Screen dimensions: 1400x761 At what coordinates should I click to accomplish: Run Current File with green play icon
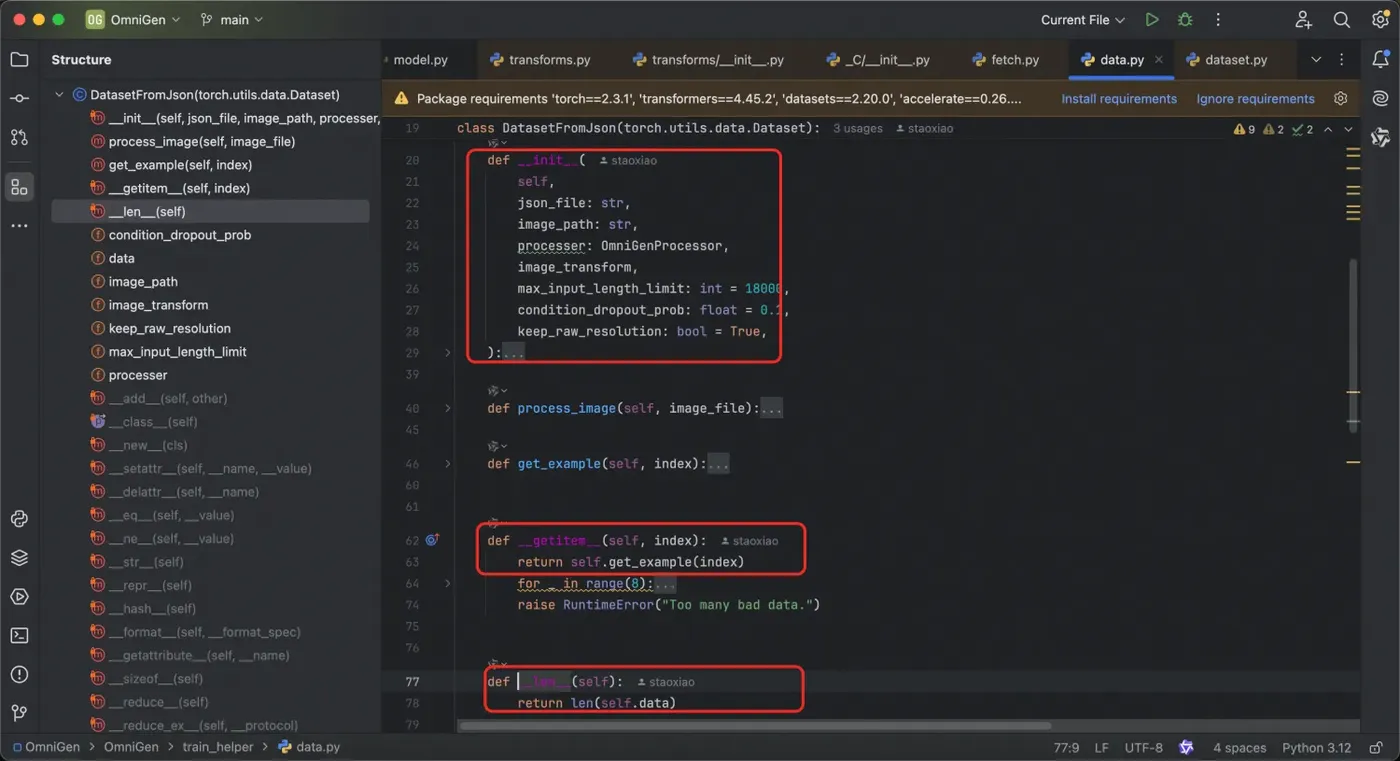tap(1152, 20)
